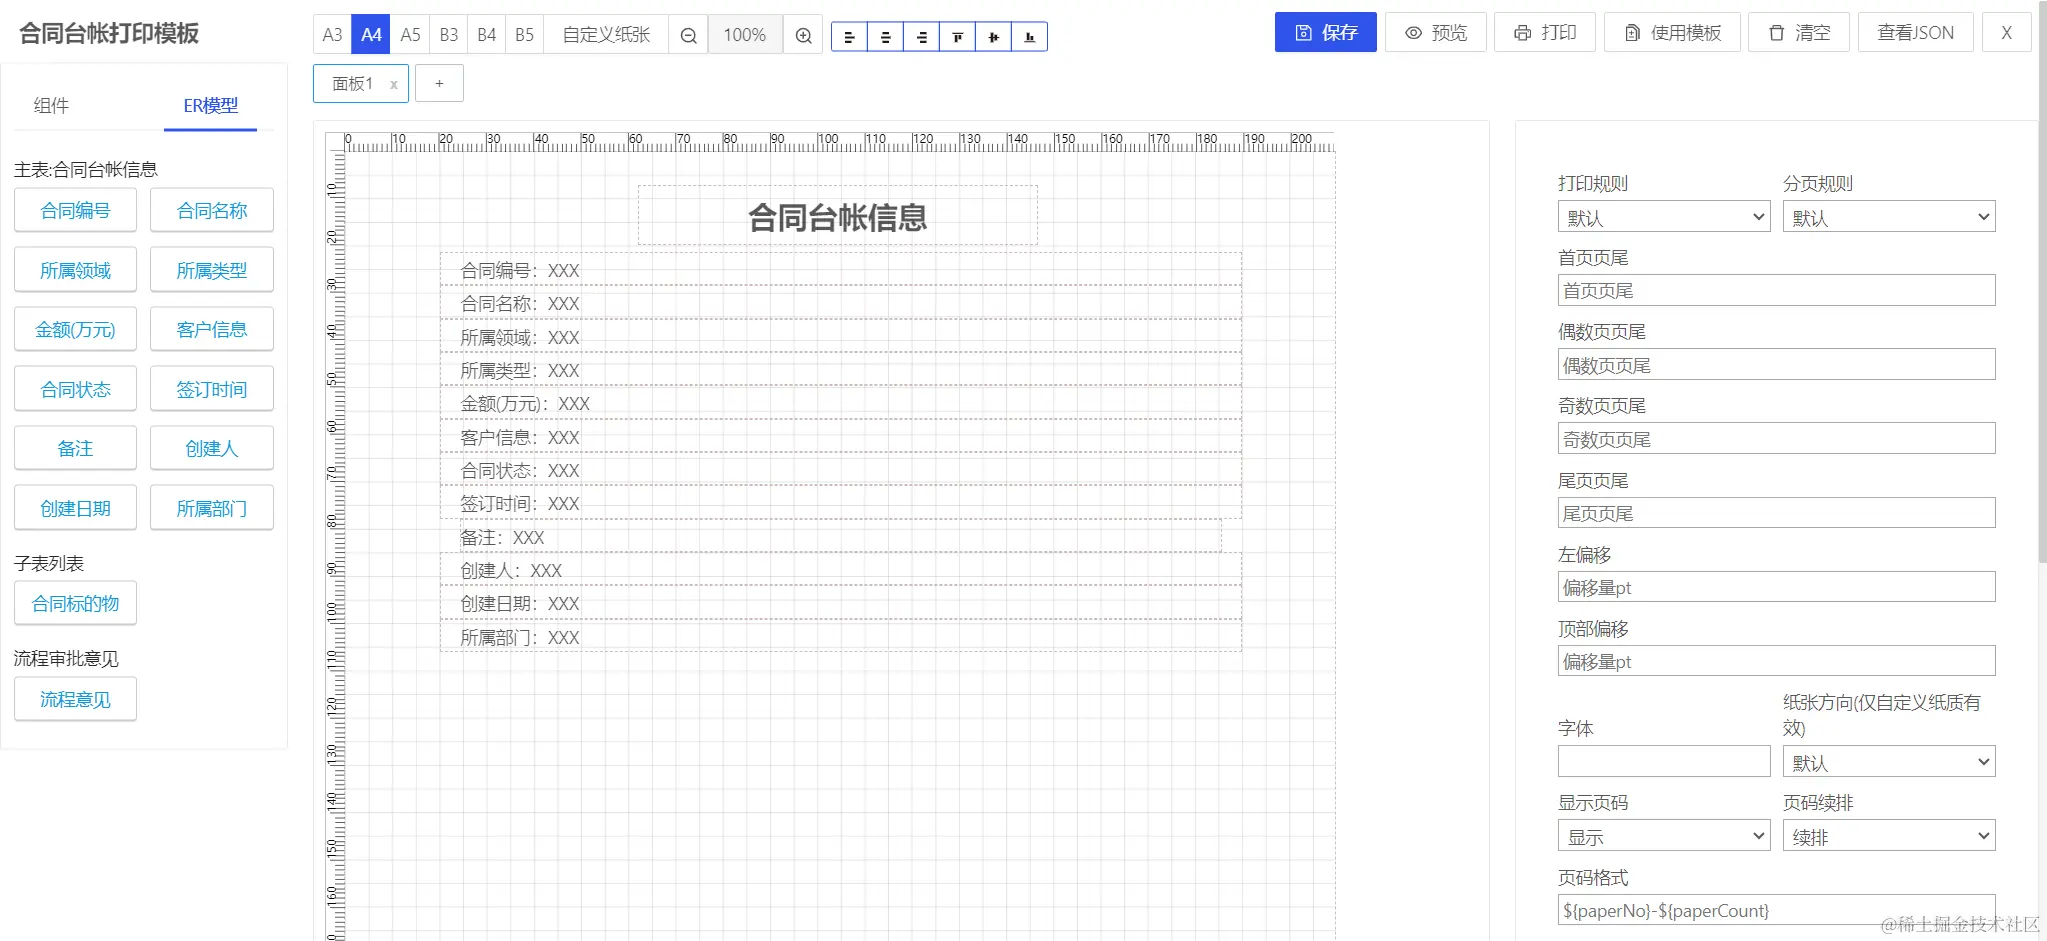The image size is (2047, 941).
Task: Switch to the 组件 tab
Action: (52, 105)
